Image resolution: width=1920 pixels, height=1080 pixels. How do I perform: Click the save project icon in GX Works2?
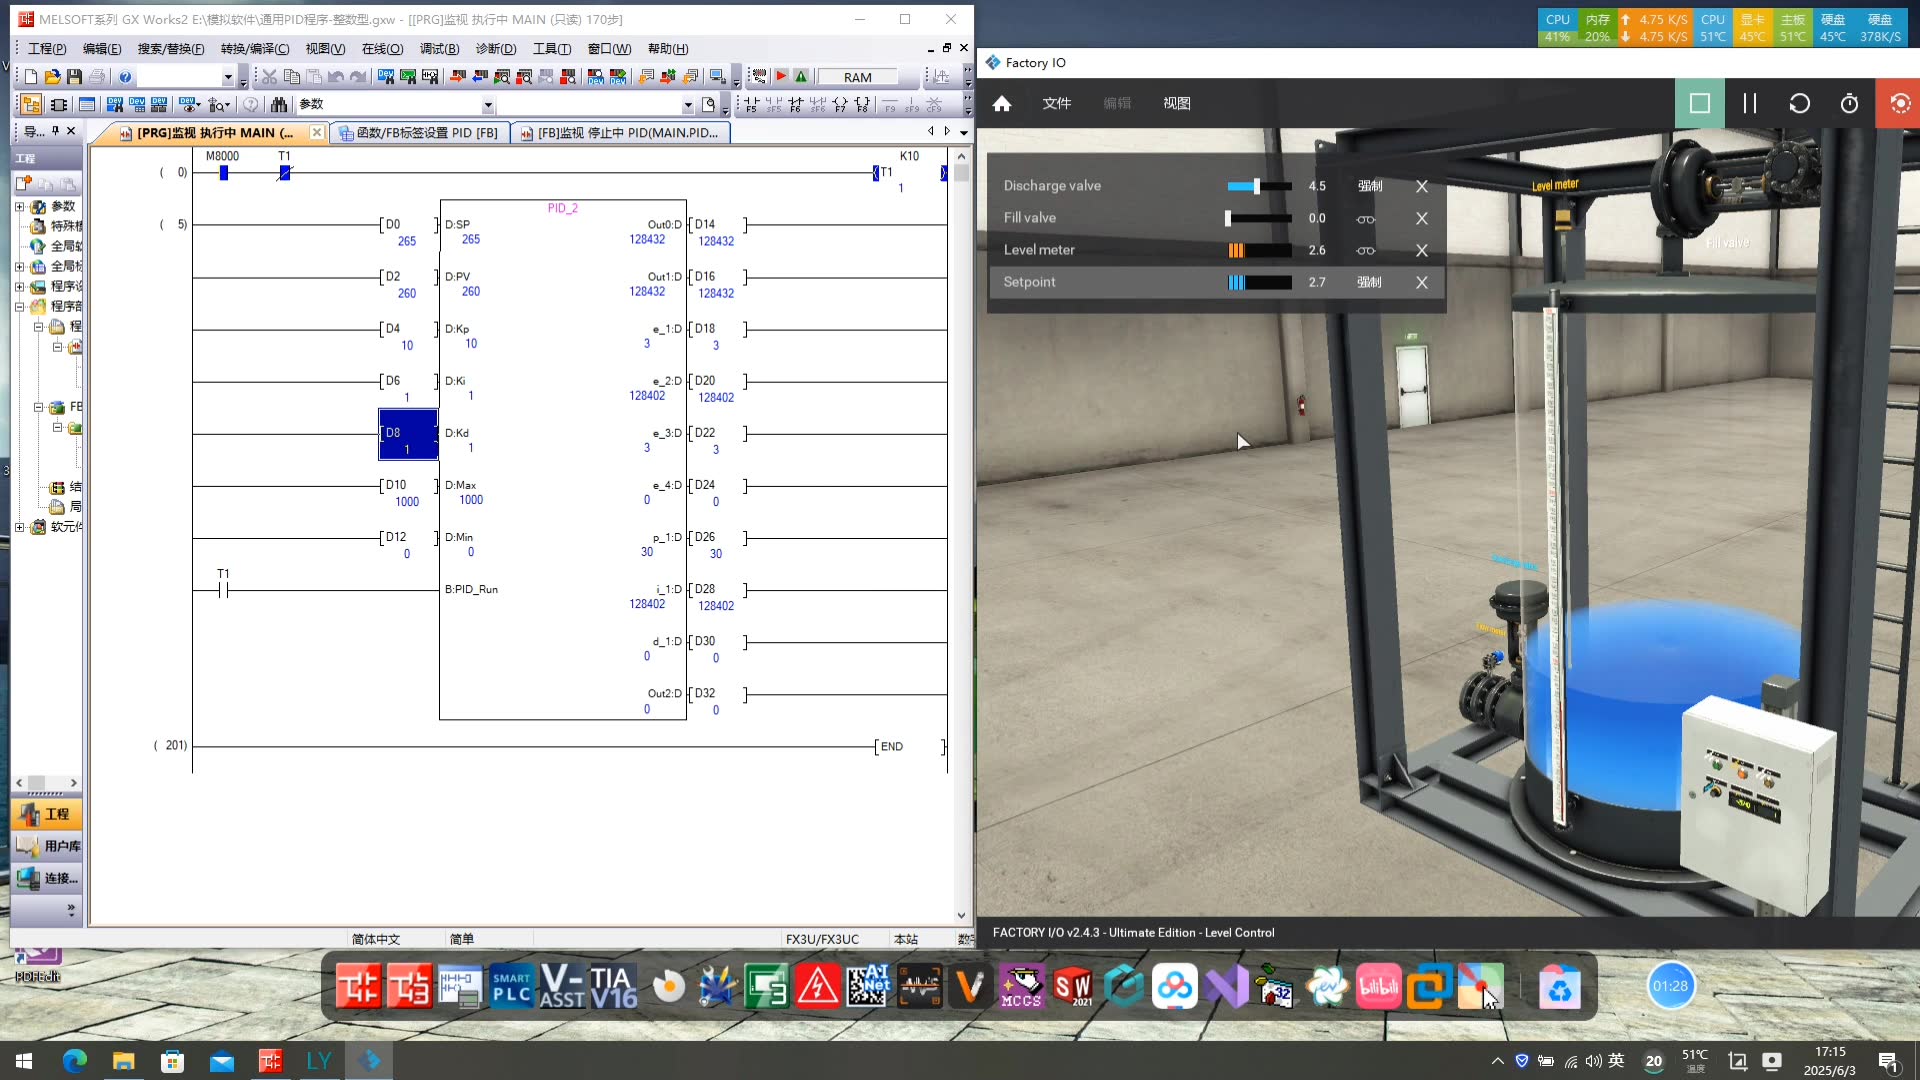pyautogui.click(x=74, y=77)
